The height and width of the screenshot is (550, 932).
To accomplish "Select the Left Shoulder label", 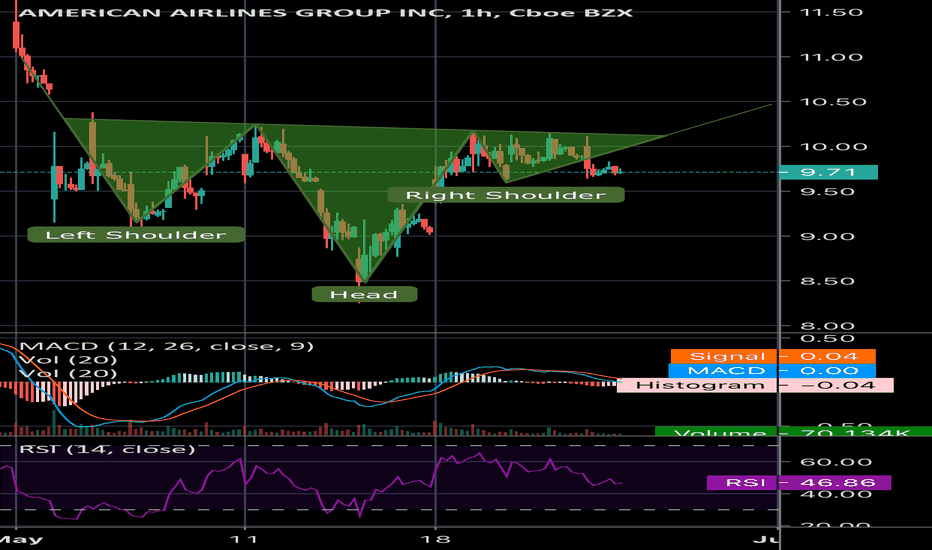I will tap(136, 235).
